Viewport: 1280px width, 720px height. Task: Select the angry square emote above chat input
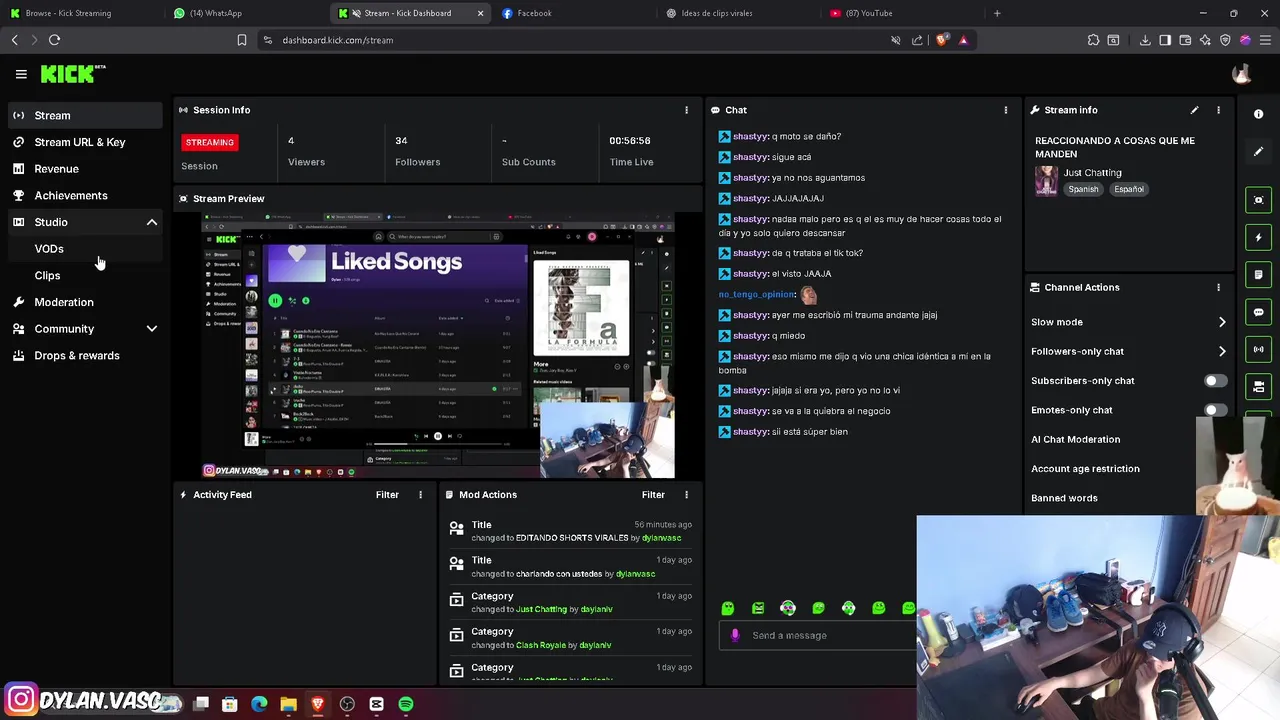[x=758, y=608]
